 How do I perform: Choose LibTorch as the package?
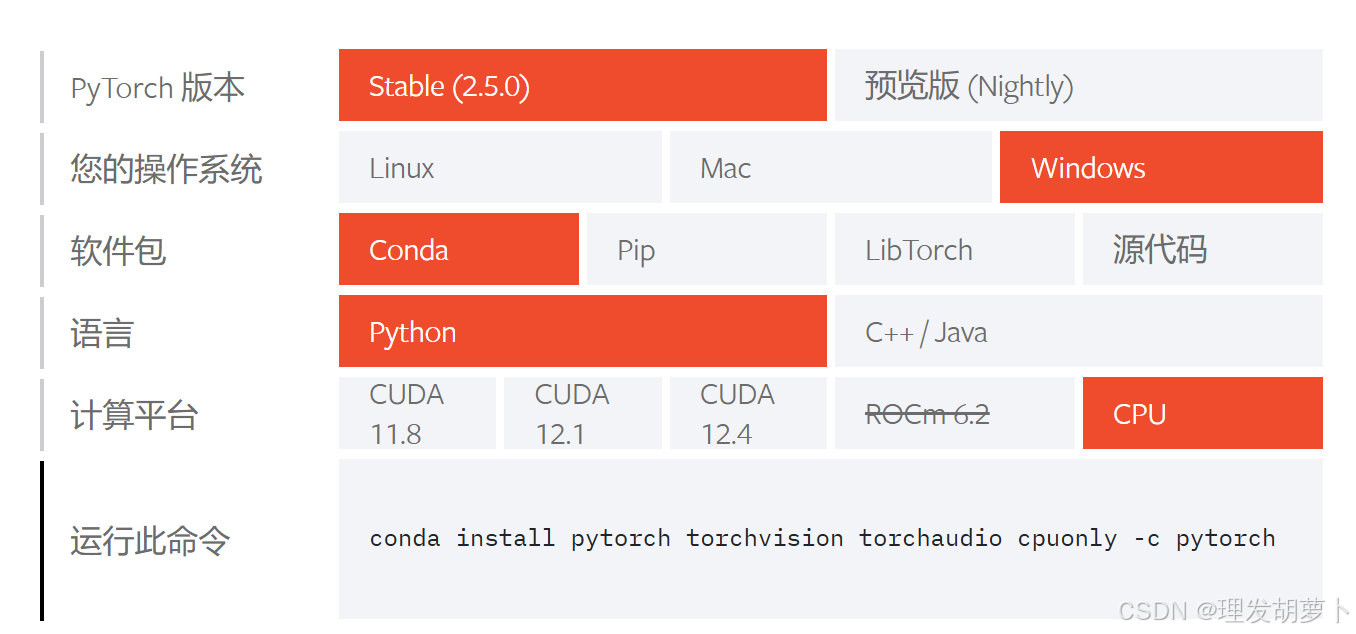click(x=954, y=249)
